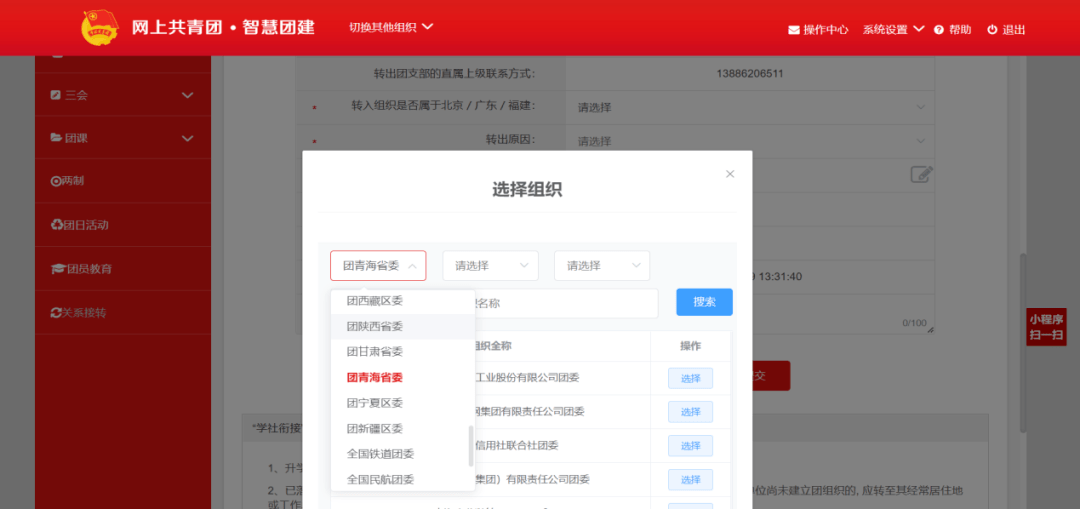This screenshot has height=509, width=1080.
Task: Open 转入组织是否属于北京/广东/福建 dropdown
Action: point(750,107)
